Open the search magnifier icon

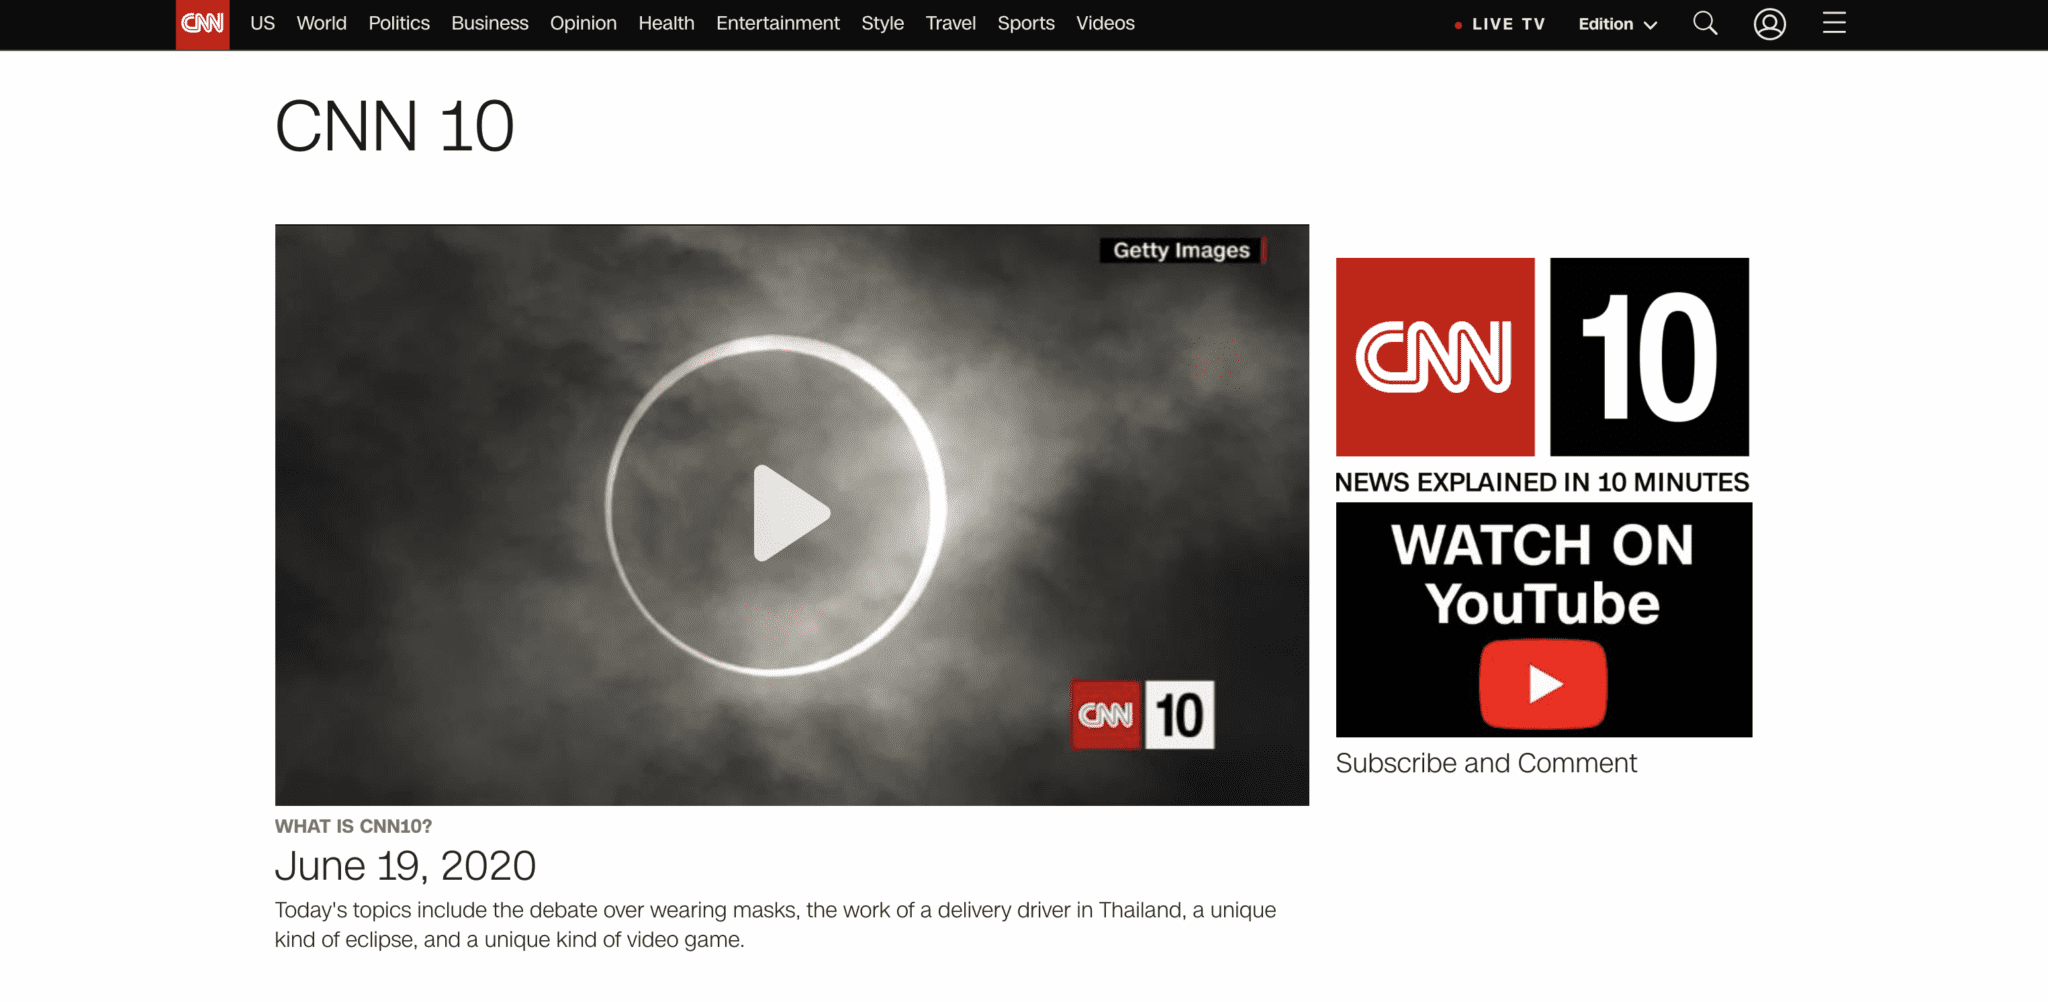[1705, 23]
